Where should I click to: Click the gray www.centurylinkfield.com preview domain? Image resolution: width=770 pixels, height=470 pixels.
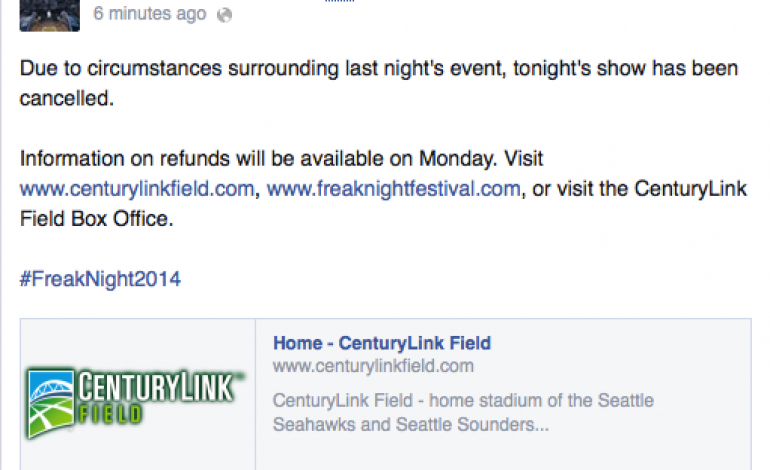click(x=373, y=366)
